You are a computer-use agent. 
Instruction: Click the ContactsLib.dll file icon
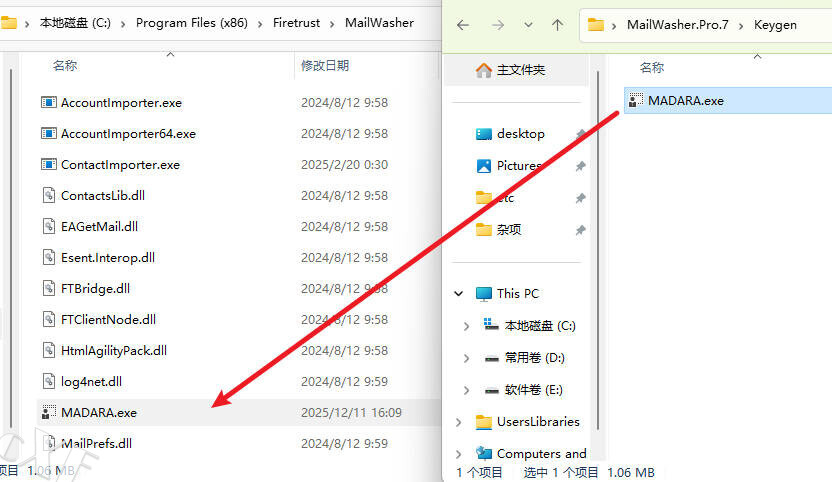[x=48, y=195]
